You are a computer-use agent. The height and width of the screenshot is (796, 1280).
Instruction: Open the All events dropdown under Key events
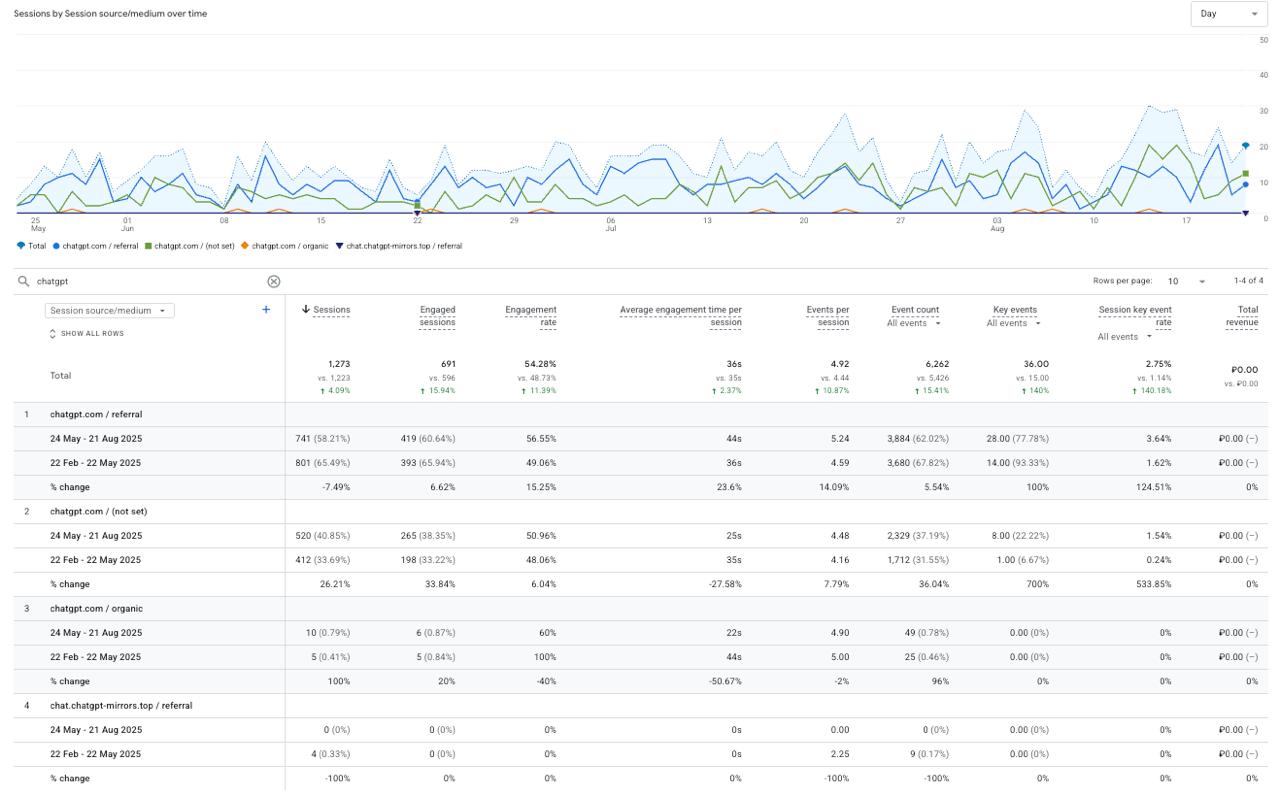click(x=1014, y=324)
